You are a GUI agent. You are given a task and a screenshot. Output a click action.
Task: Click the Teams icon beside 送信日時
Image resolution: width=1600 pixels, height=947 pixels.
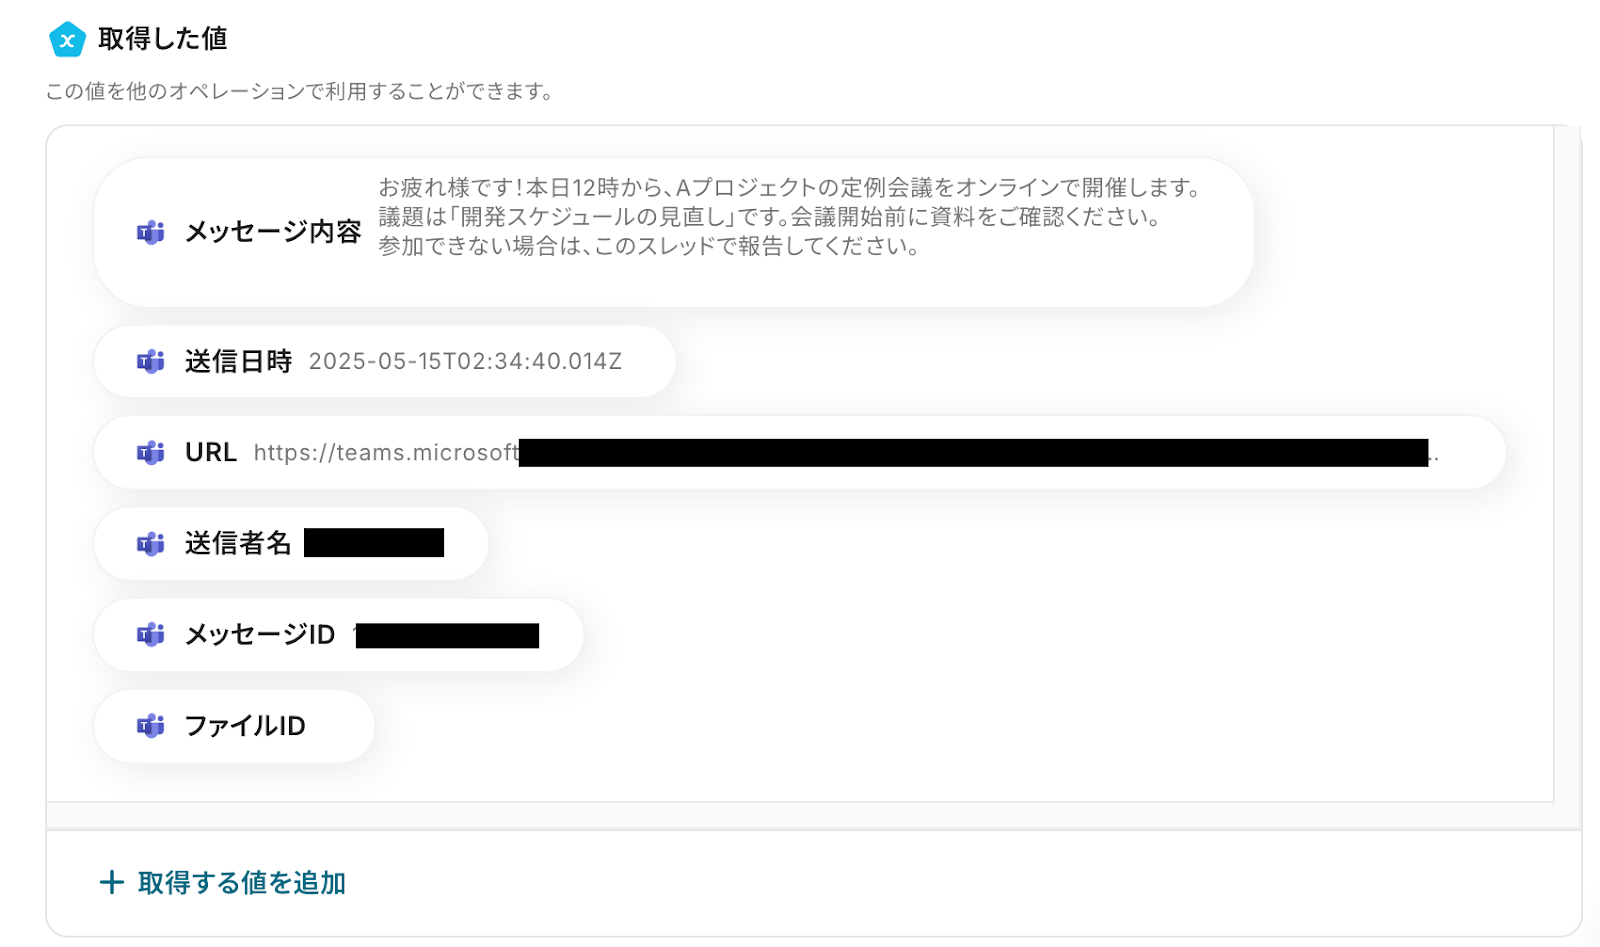[x=151, y=362]
